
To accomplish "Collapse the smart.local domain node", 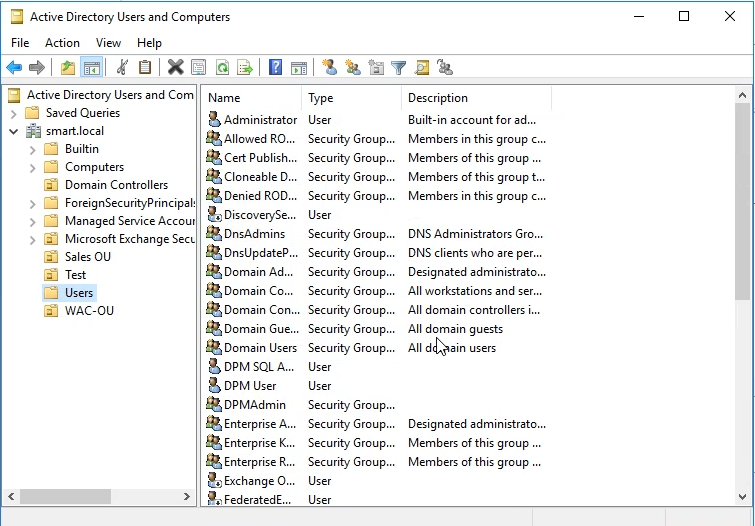I will click(13, 131).
